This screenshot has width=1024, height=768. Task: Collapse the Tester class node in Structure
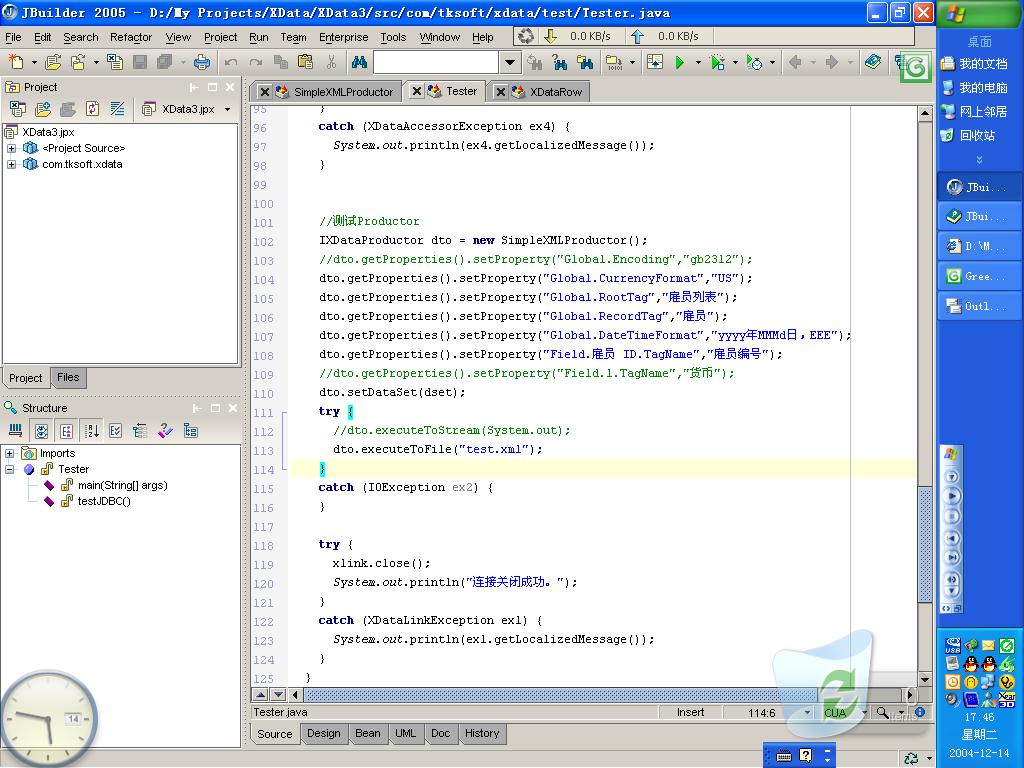point(9,469)
